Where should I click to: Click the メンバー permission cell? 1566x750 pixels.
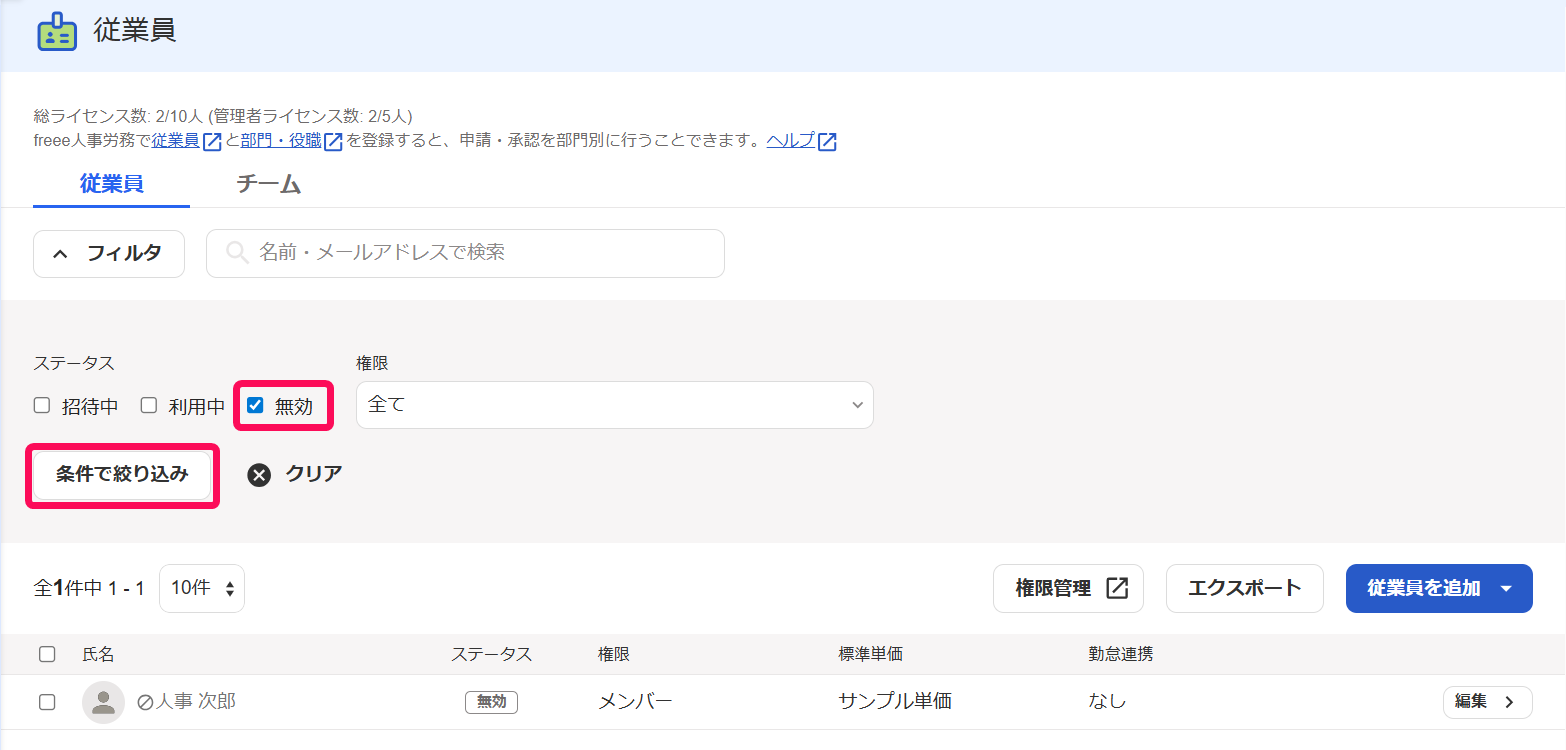pyautogui.click(x=635, y=702)
